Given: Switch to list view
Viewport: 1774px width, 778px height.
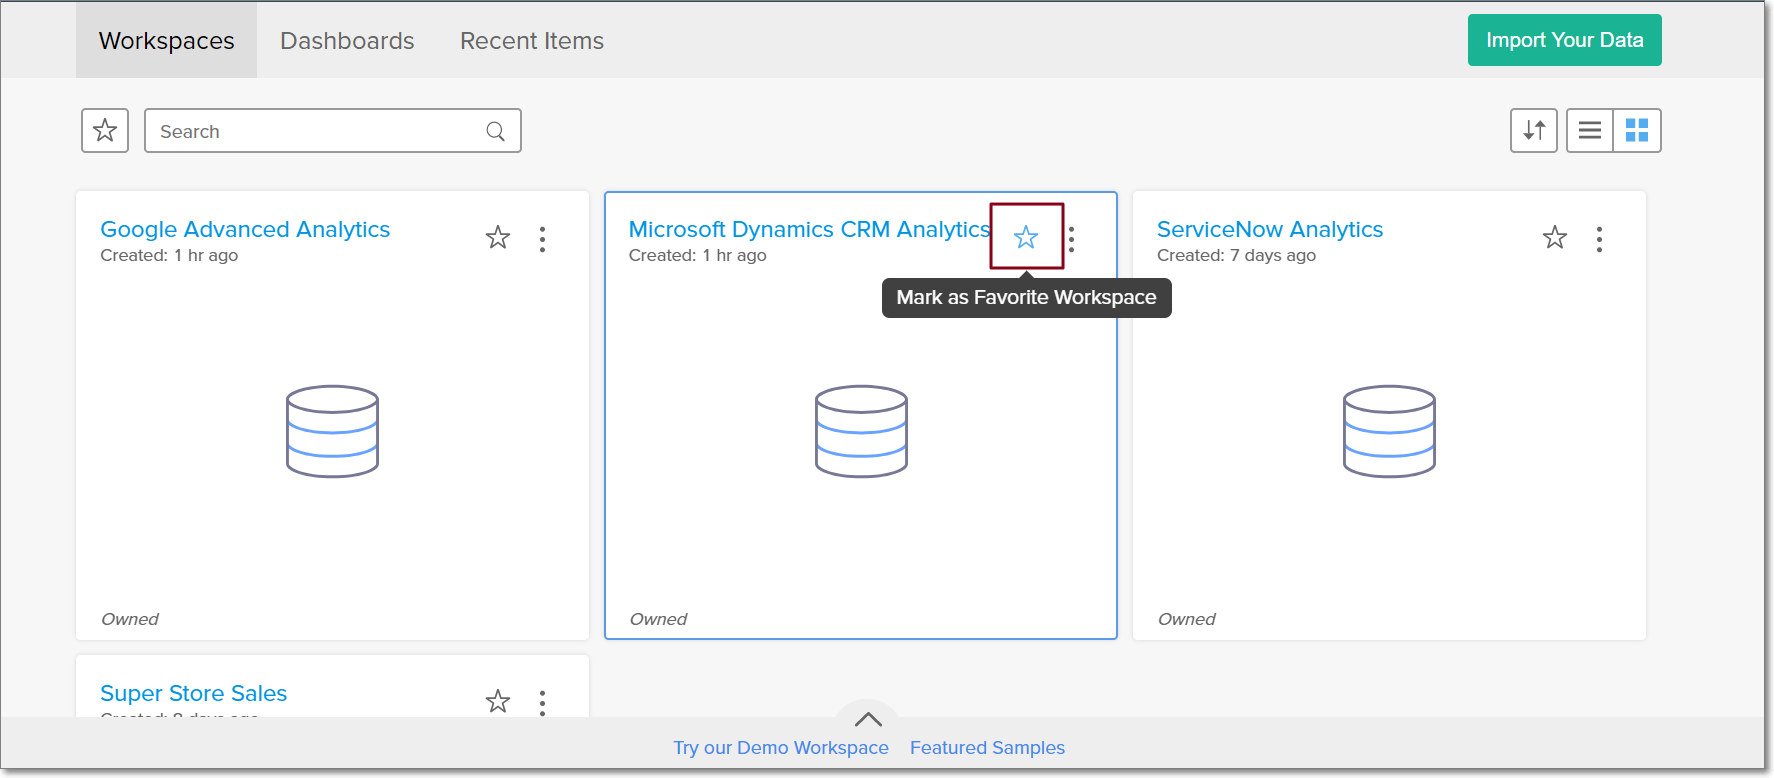Looking at the screenshot, I should point(1590,131).
